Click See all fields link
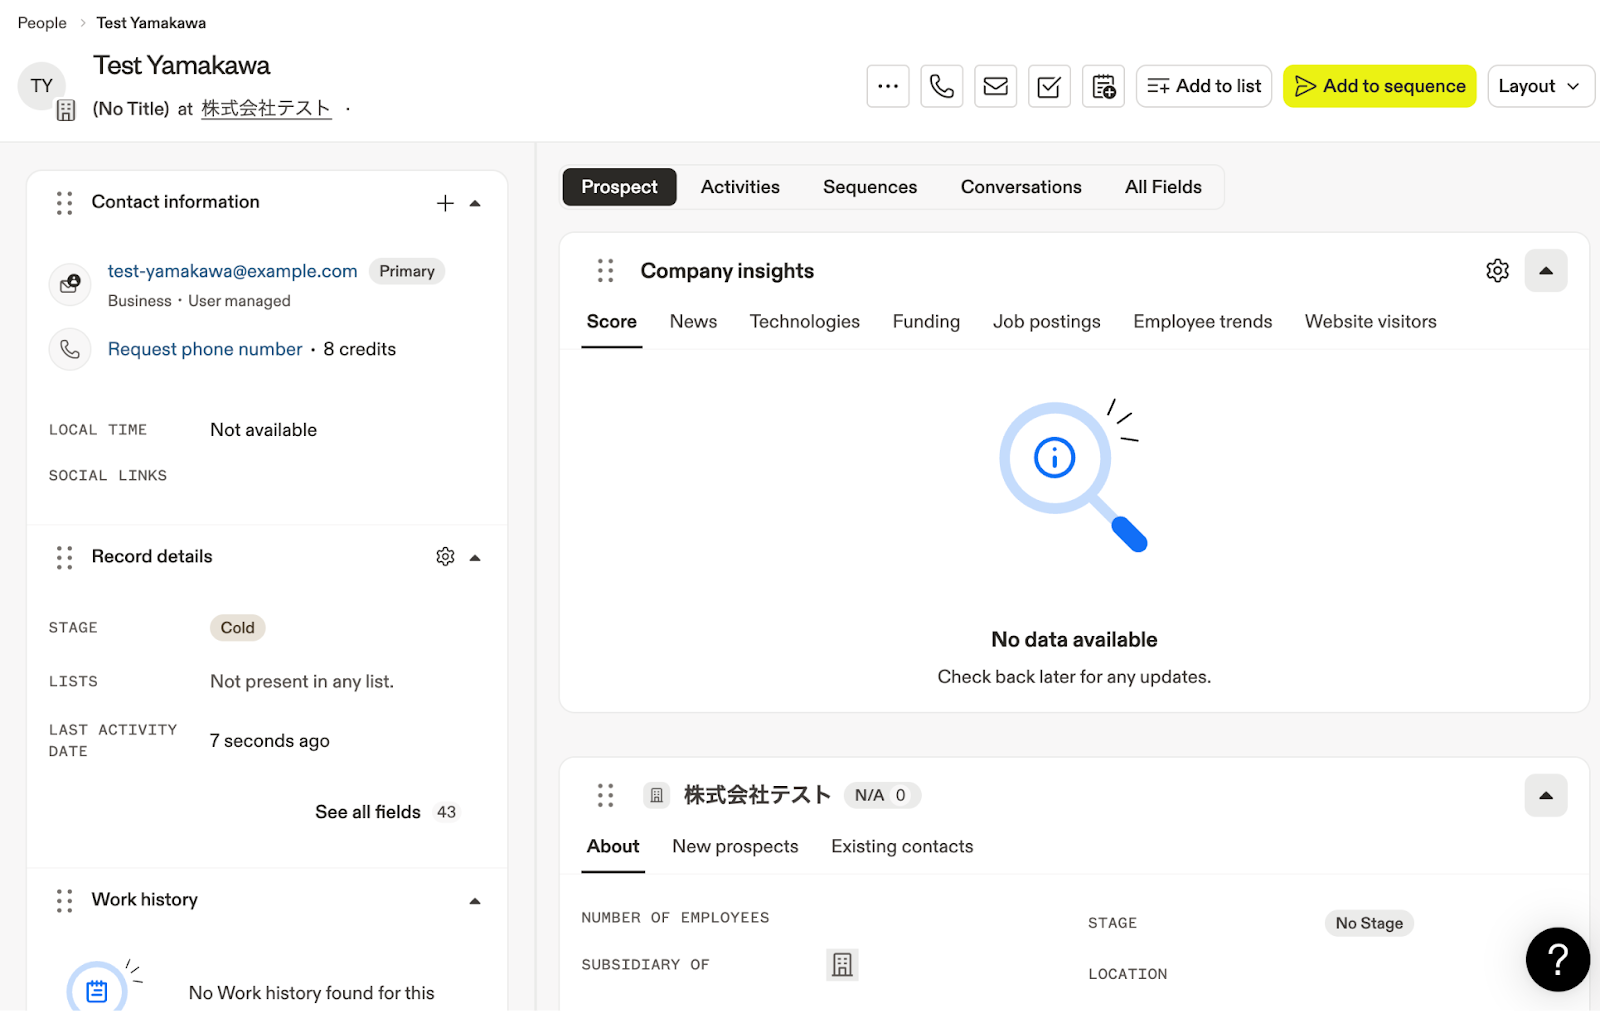 pyautogui.click(x=368, y=812)
